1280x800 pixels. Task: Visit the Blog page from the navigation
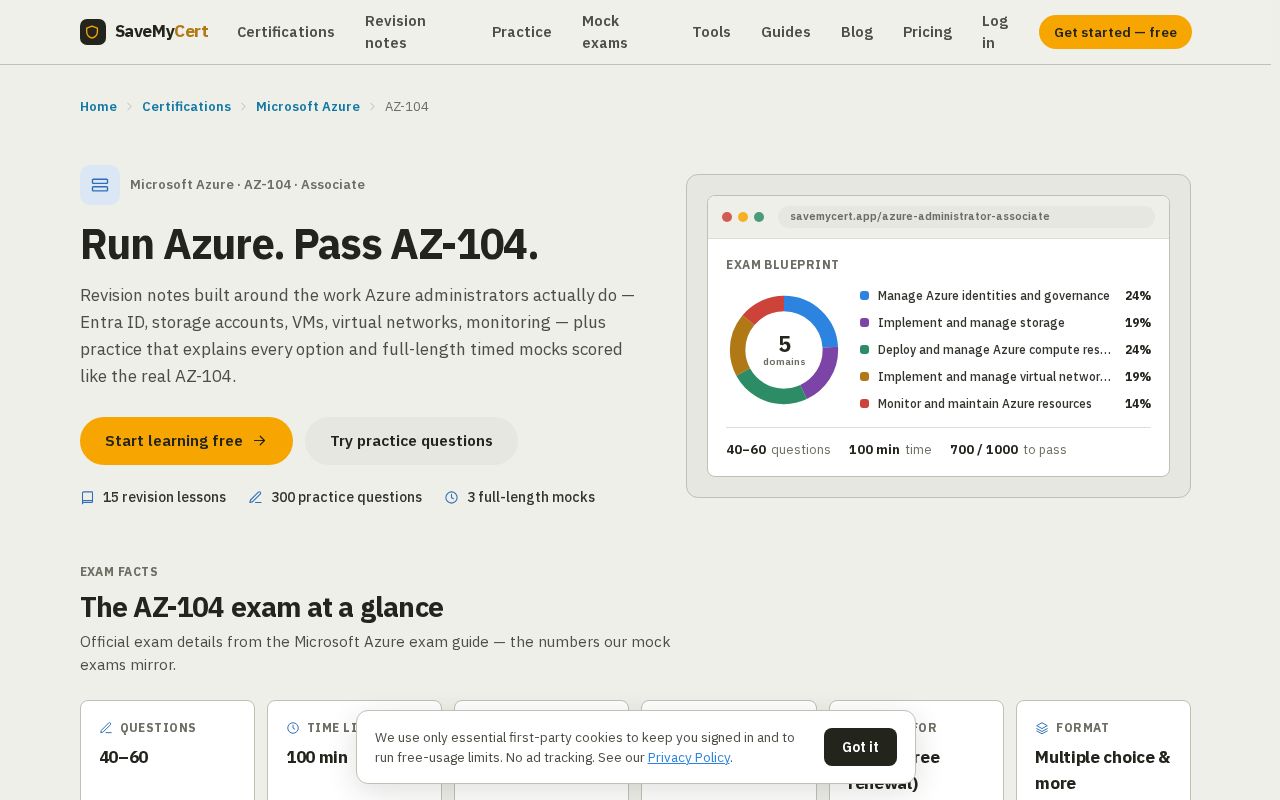[x=857, y=32]
